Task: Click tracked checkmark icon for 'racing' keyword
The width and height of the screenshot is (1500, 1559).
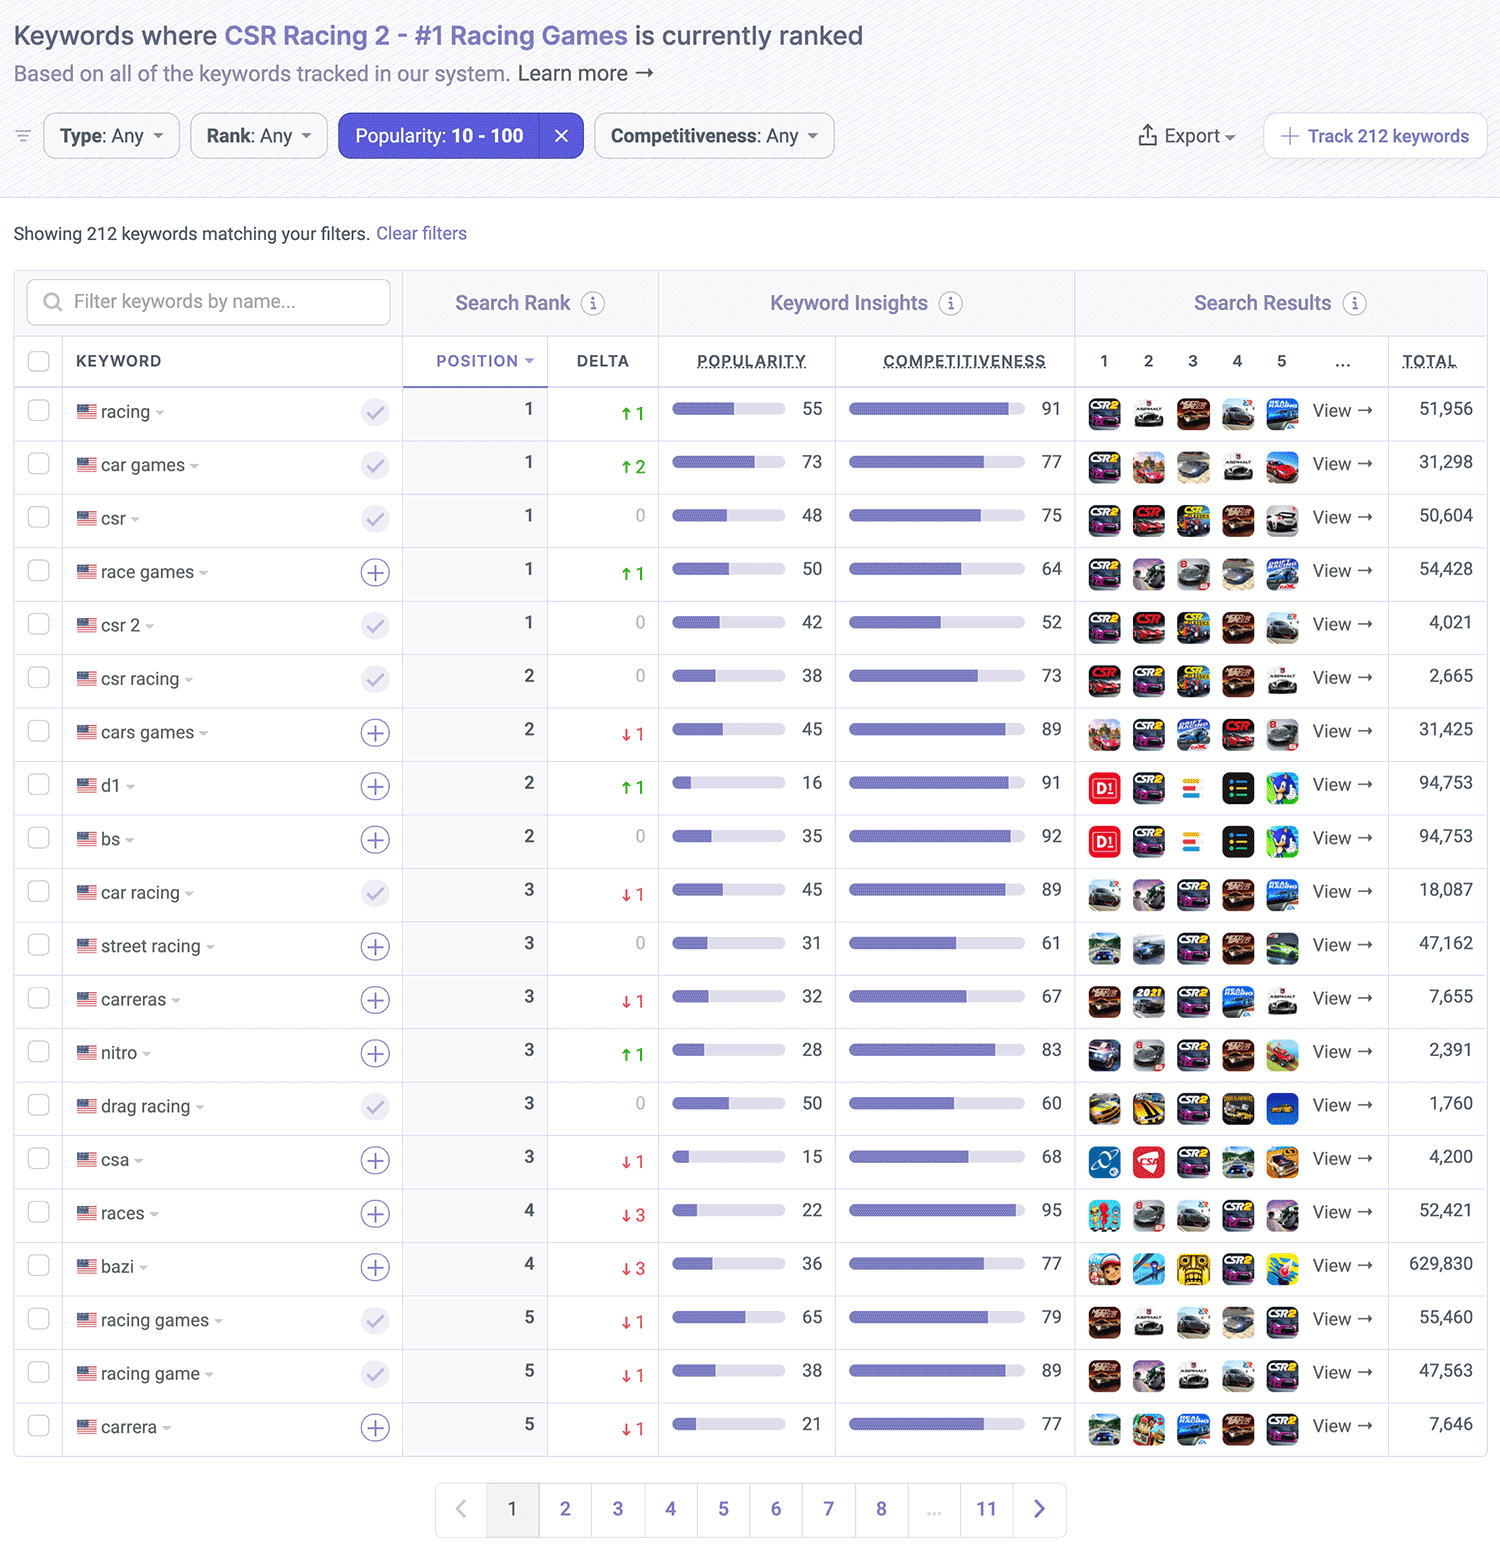Action: pos(375,412)
